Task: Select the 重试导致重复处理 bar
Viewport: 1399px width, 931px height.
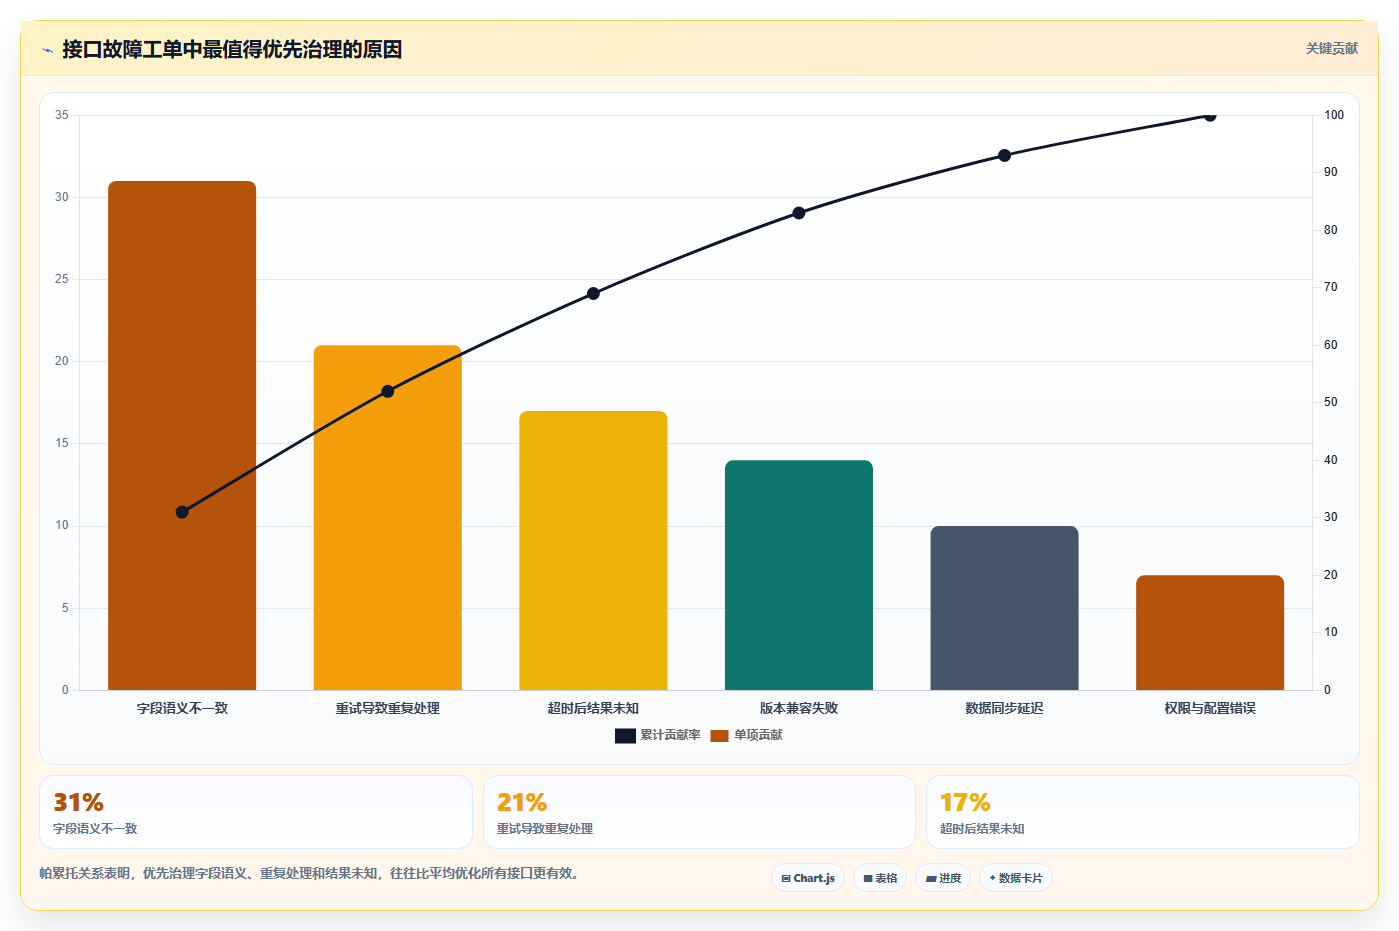Action: coord(388,517)
